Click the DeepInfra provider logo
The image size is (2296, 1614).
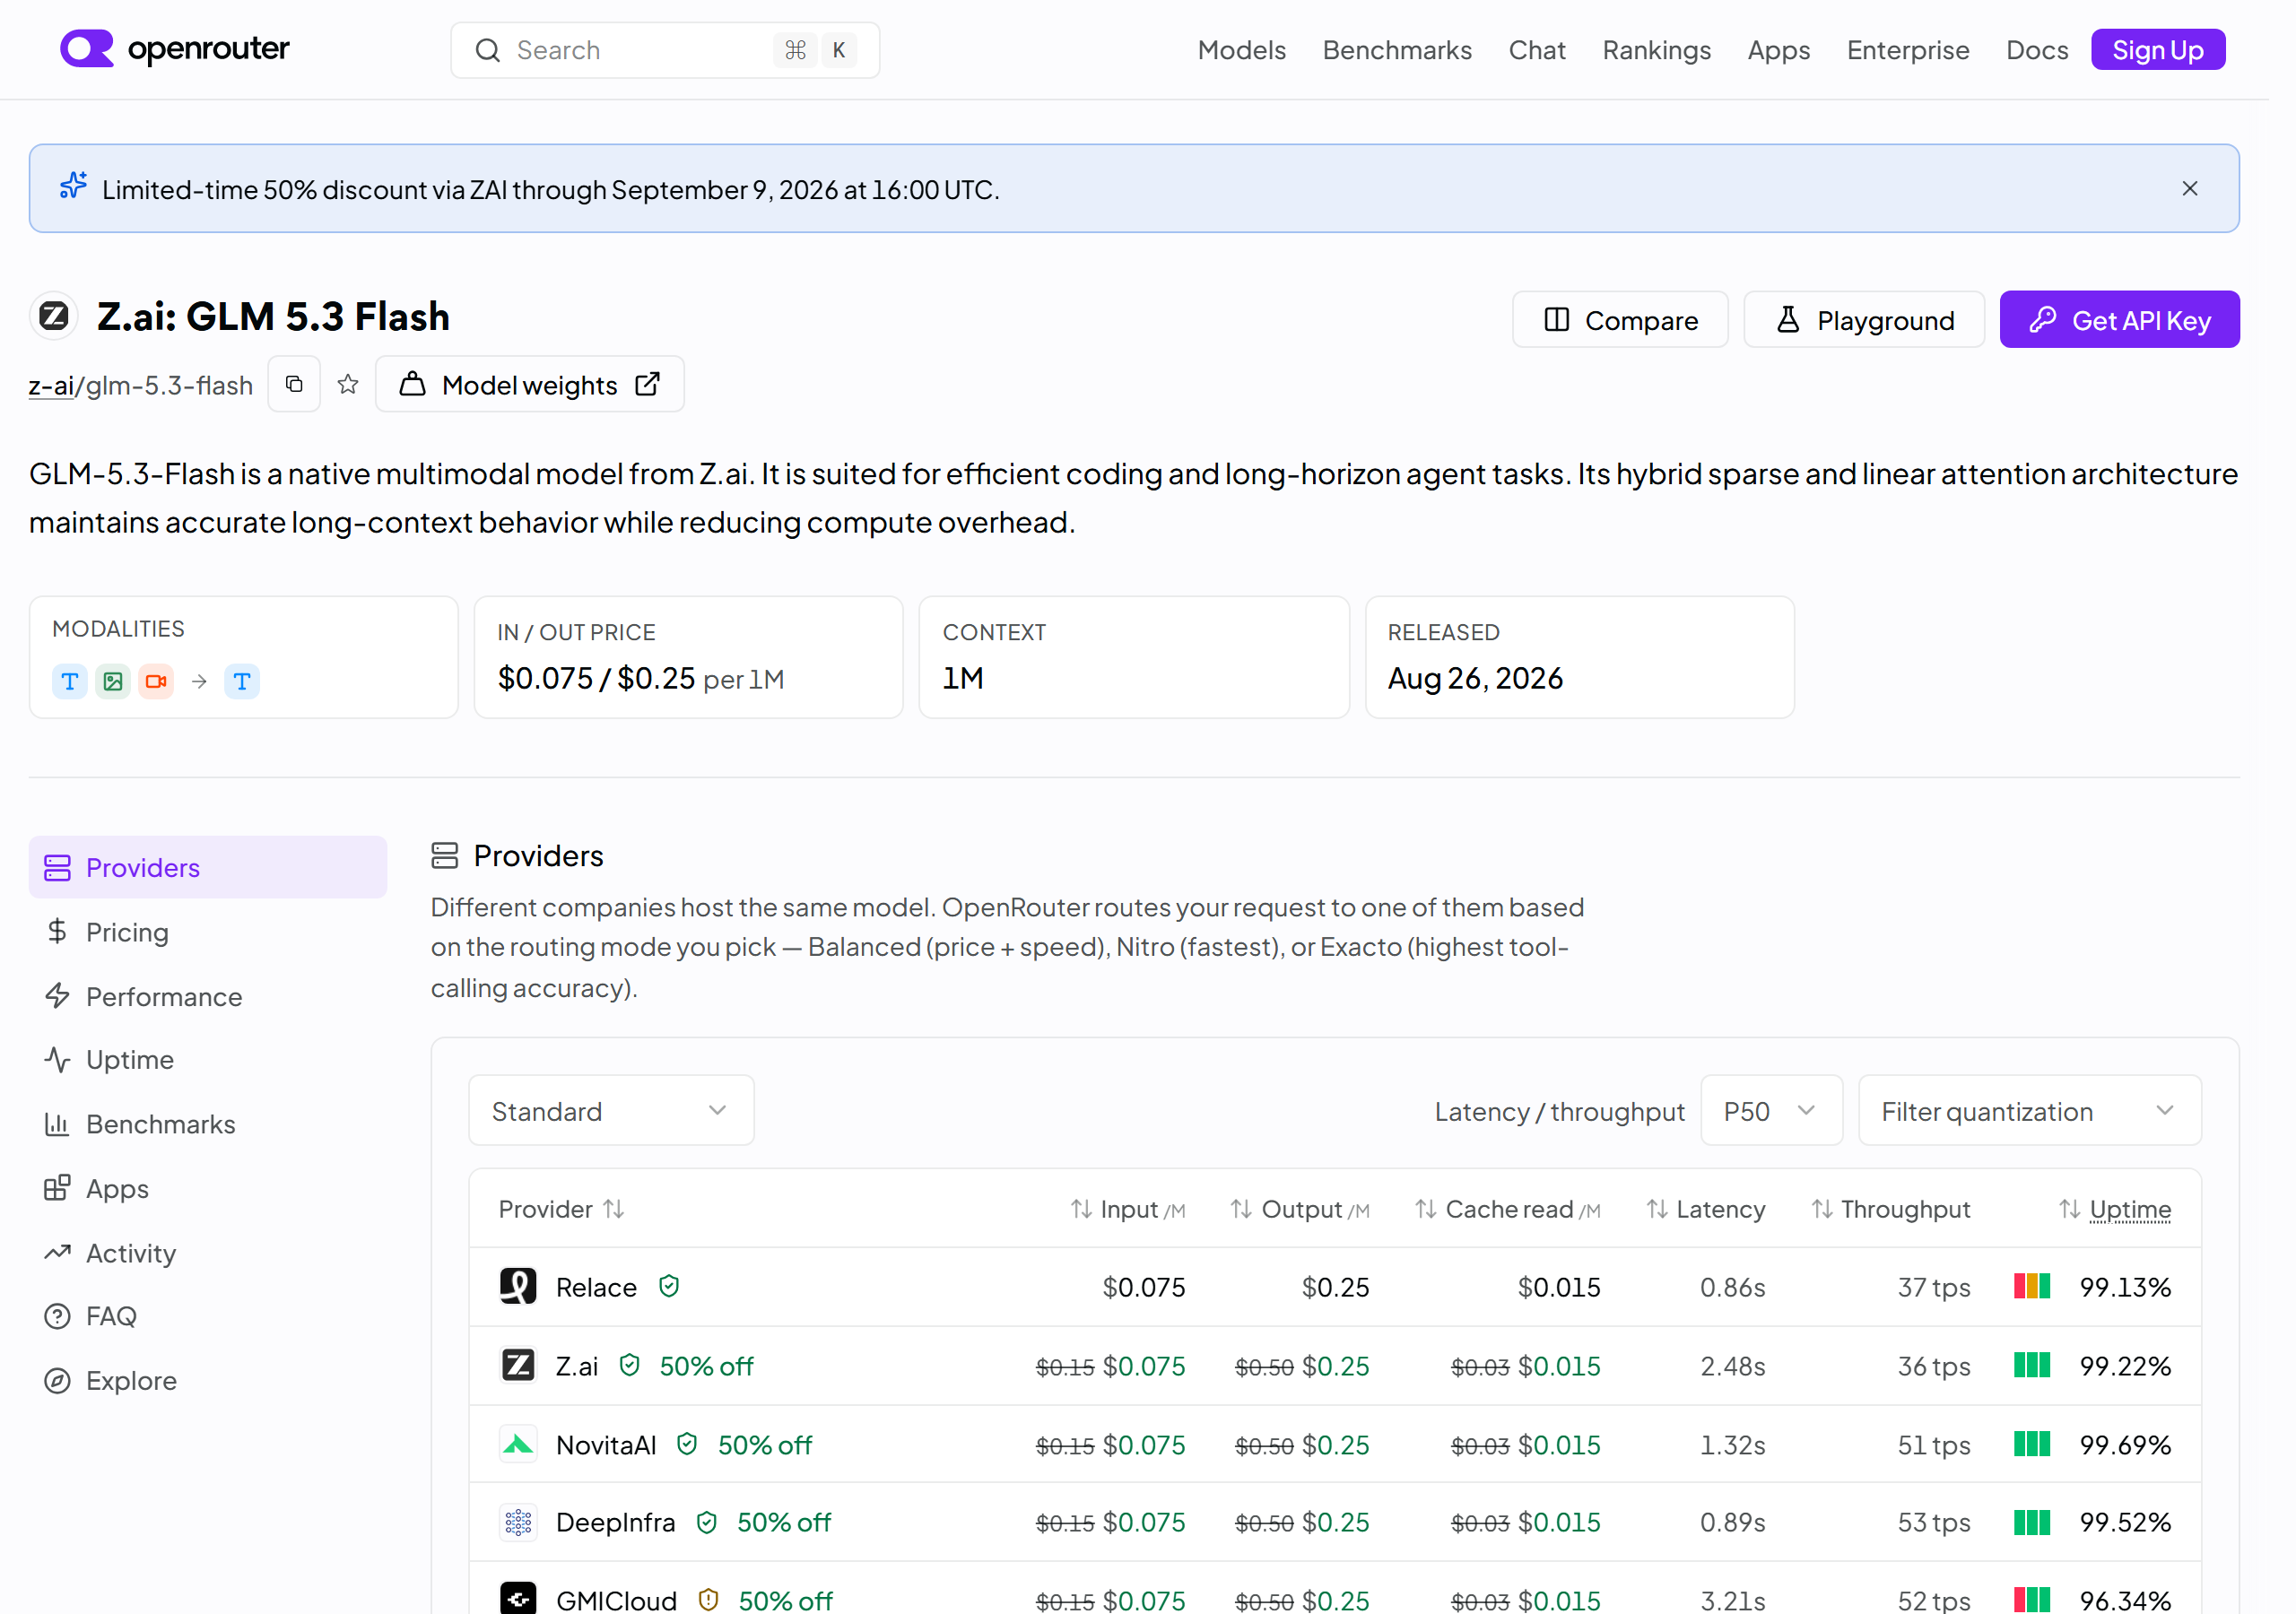coord(518,1522)
